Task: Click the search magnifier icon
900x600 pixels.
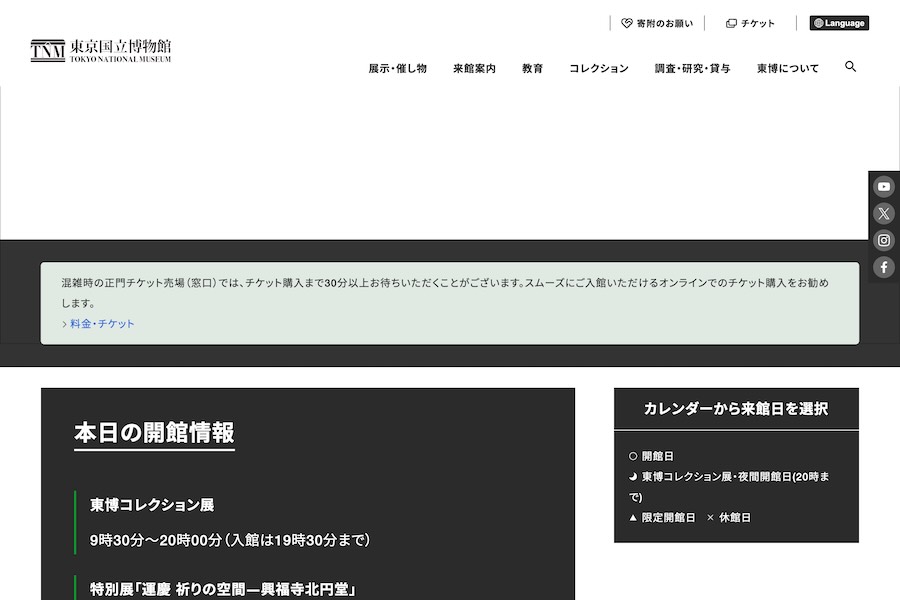Action: pyautogui.click(x=850, y=67)
